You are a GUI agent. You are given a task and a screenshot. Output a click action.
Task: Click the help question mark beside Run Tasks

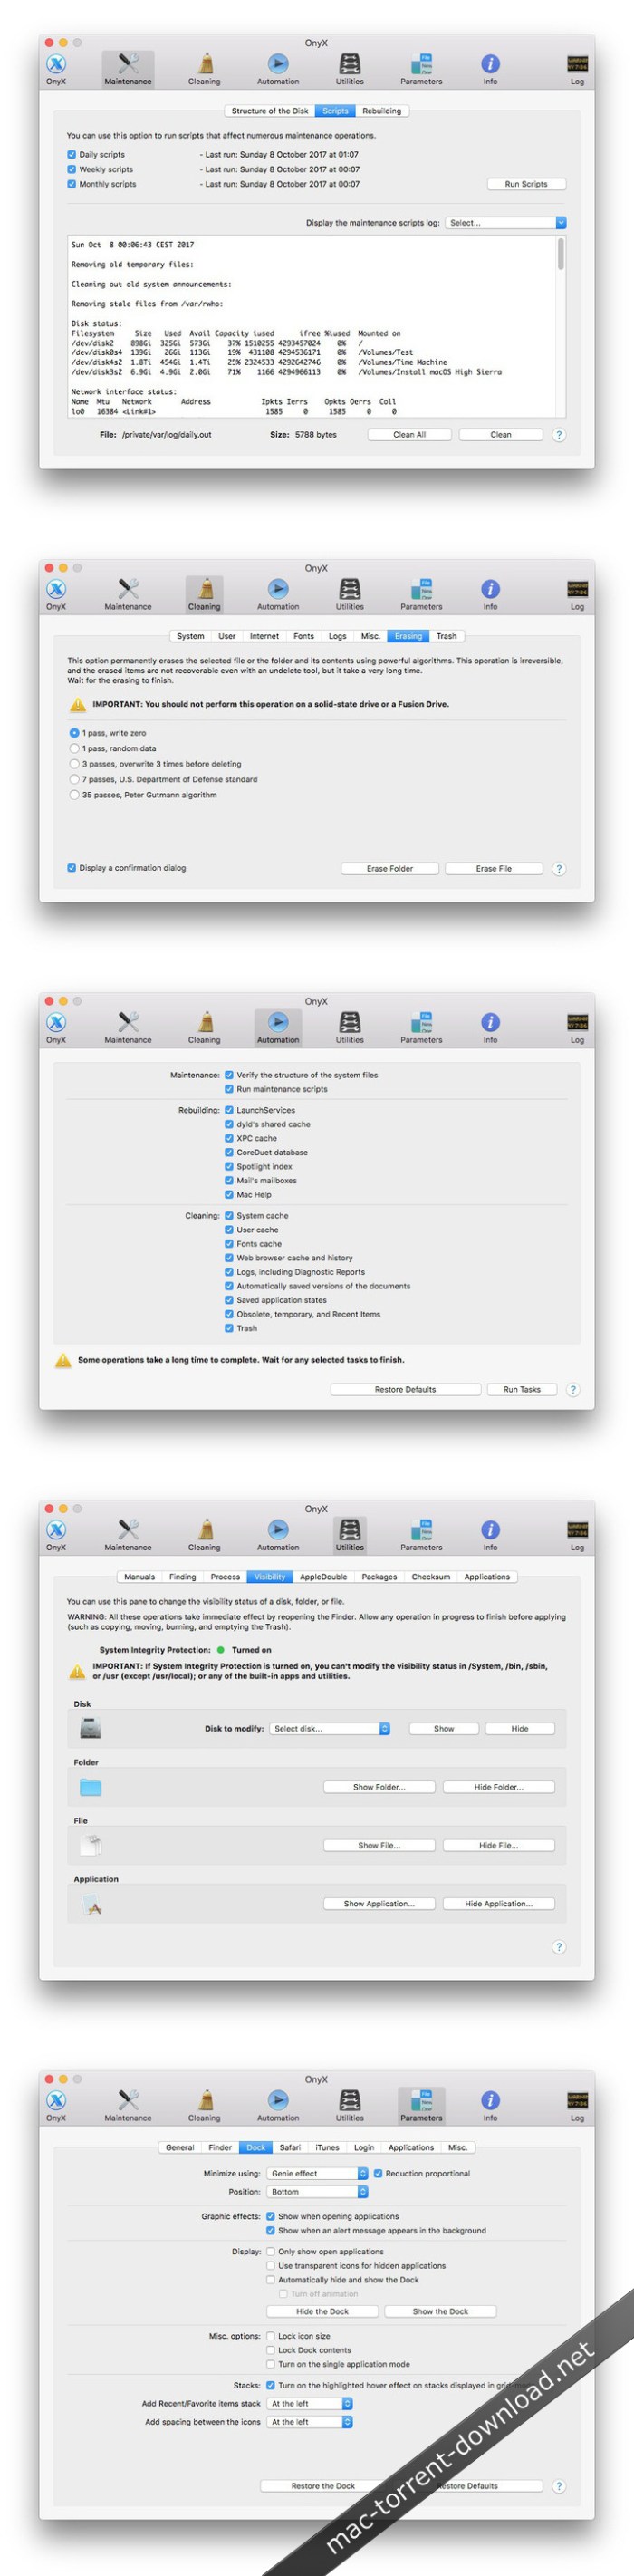tap(573, 1390)
